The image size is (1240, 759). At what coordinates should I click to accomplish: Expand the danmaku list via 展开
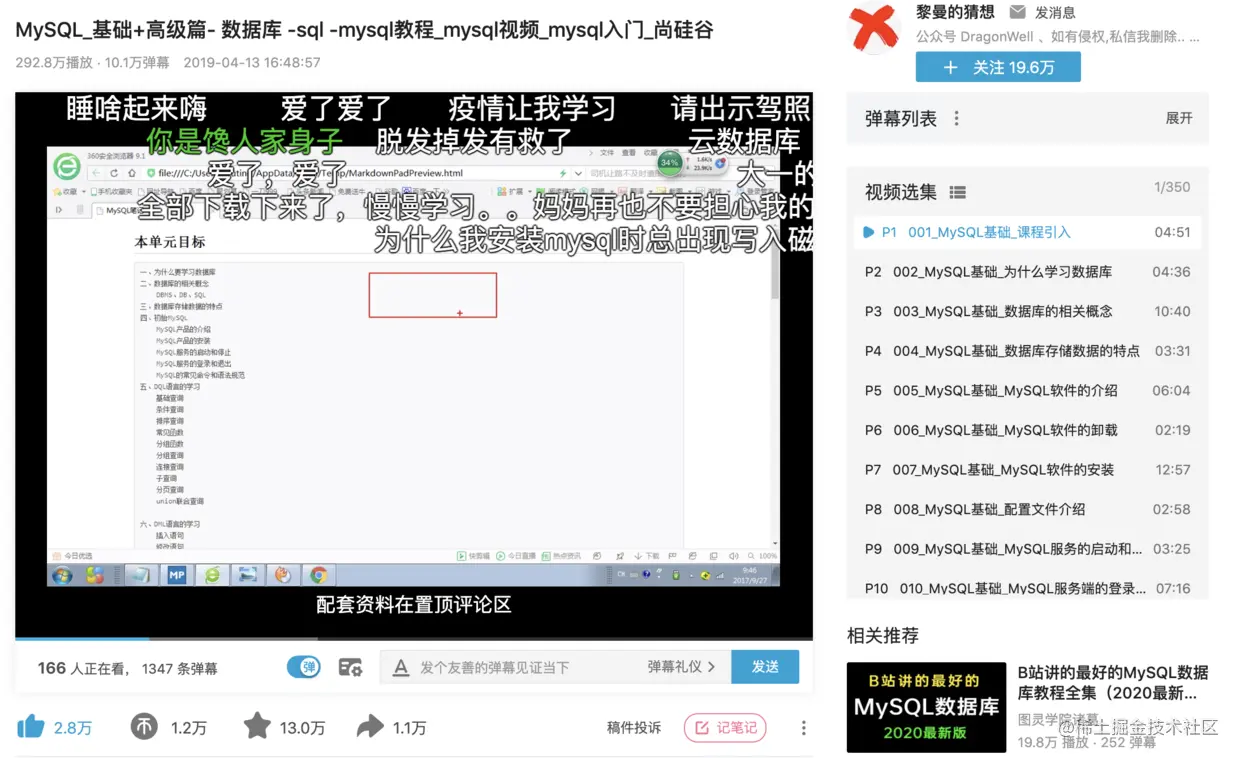pos(1179,118)
